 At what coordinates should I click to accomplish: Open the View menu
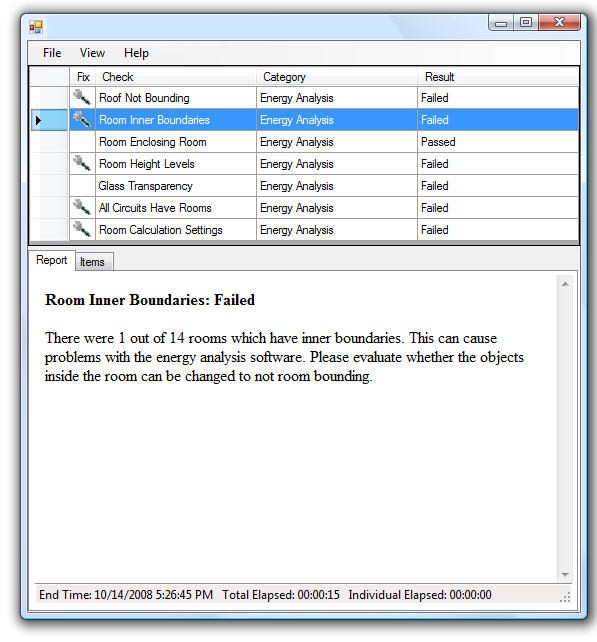coord(92,53)
